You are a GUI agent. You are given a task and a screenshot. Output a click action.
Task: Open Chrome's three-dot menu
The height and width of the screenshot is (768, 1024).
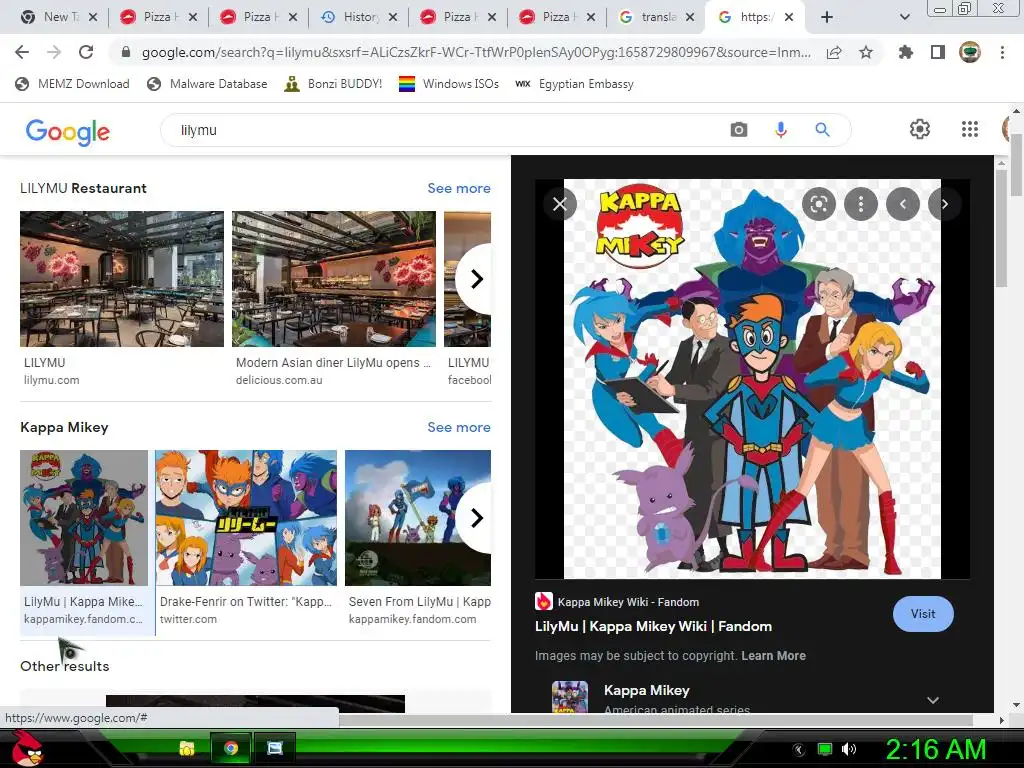pyautogui.click(x=1002, y=52)
